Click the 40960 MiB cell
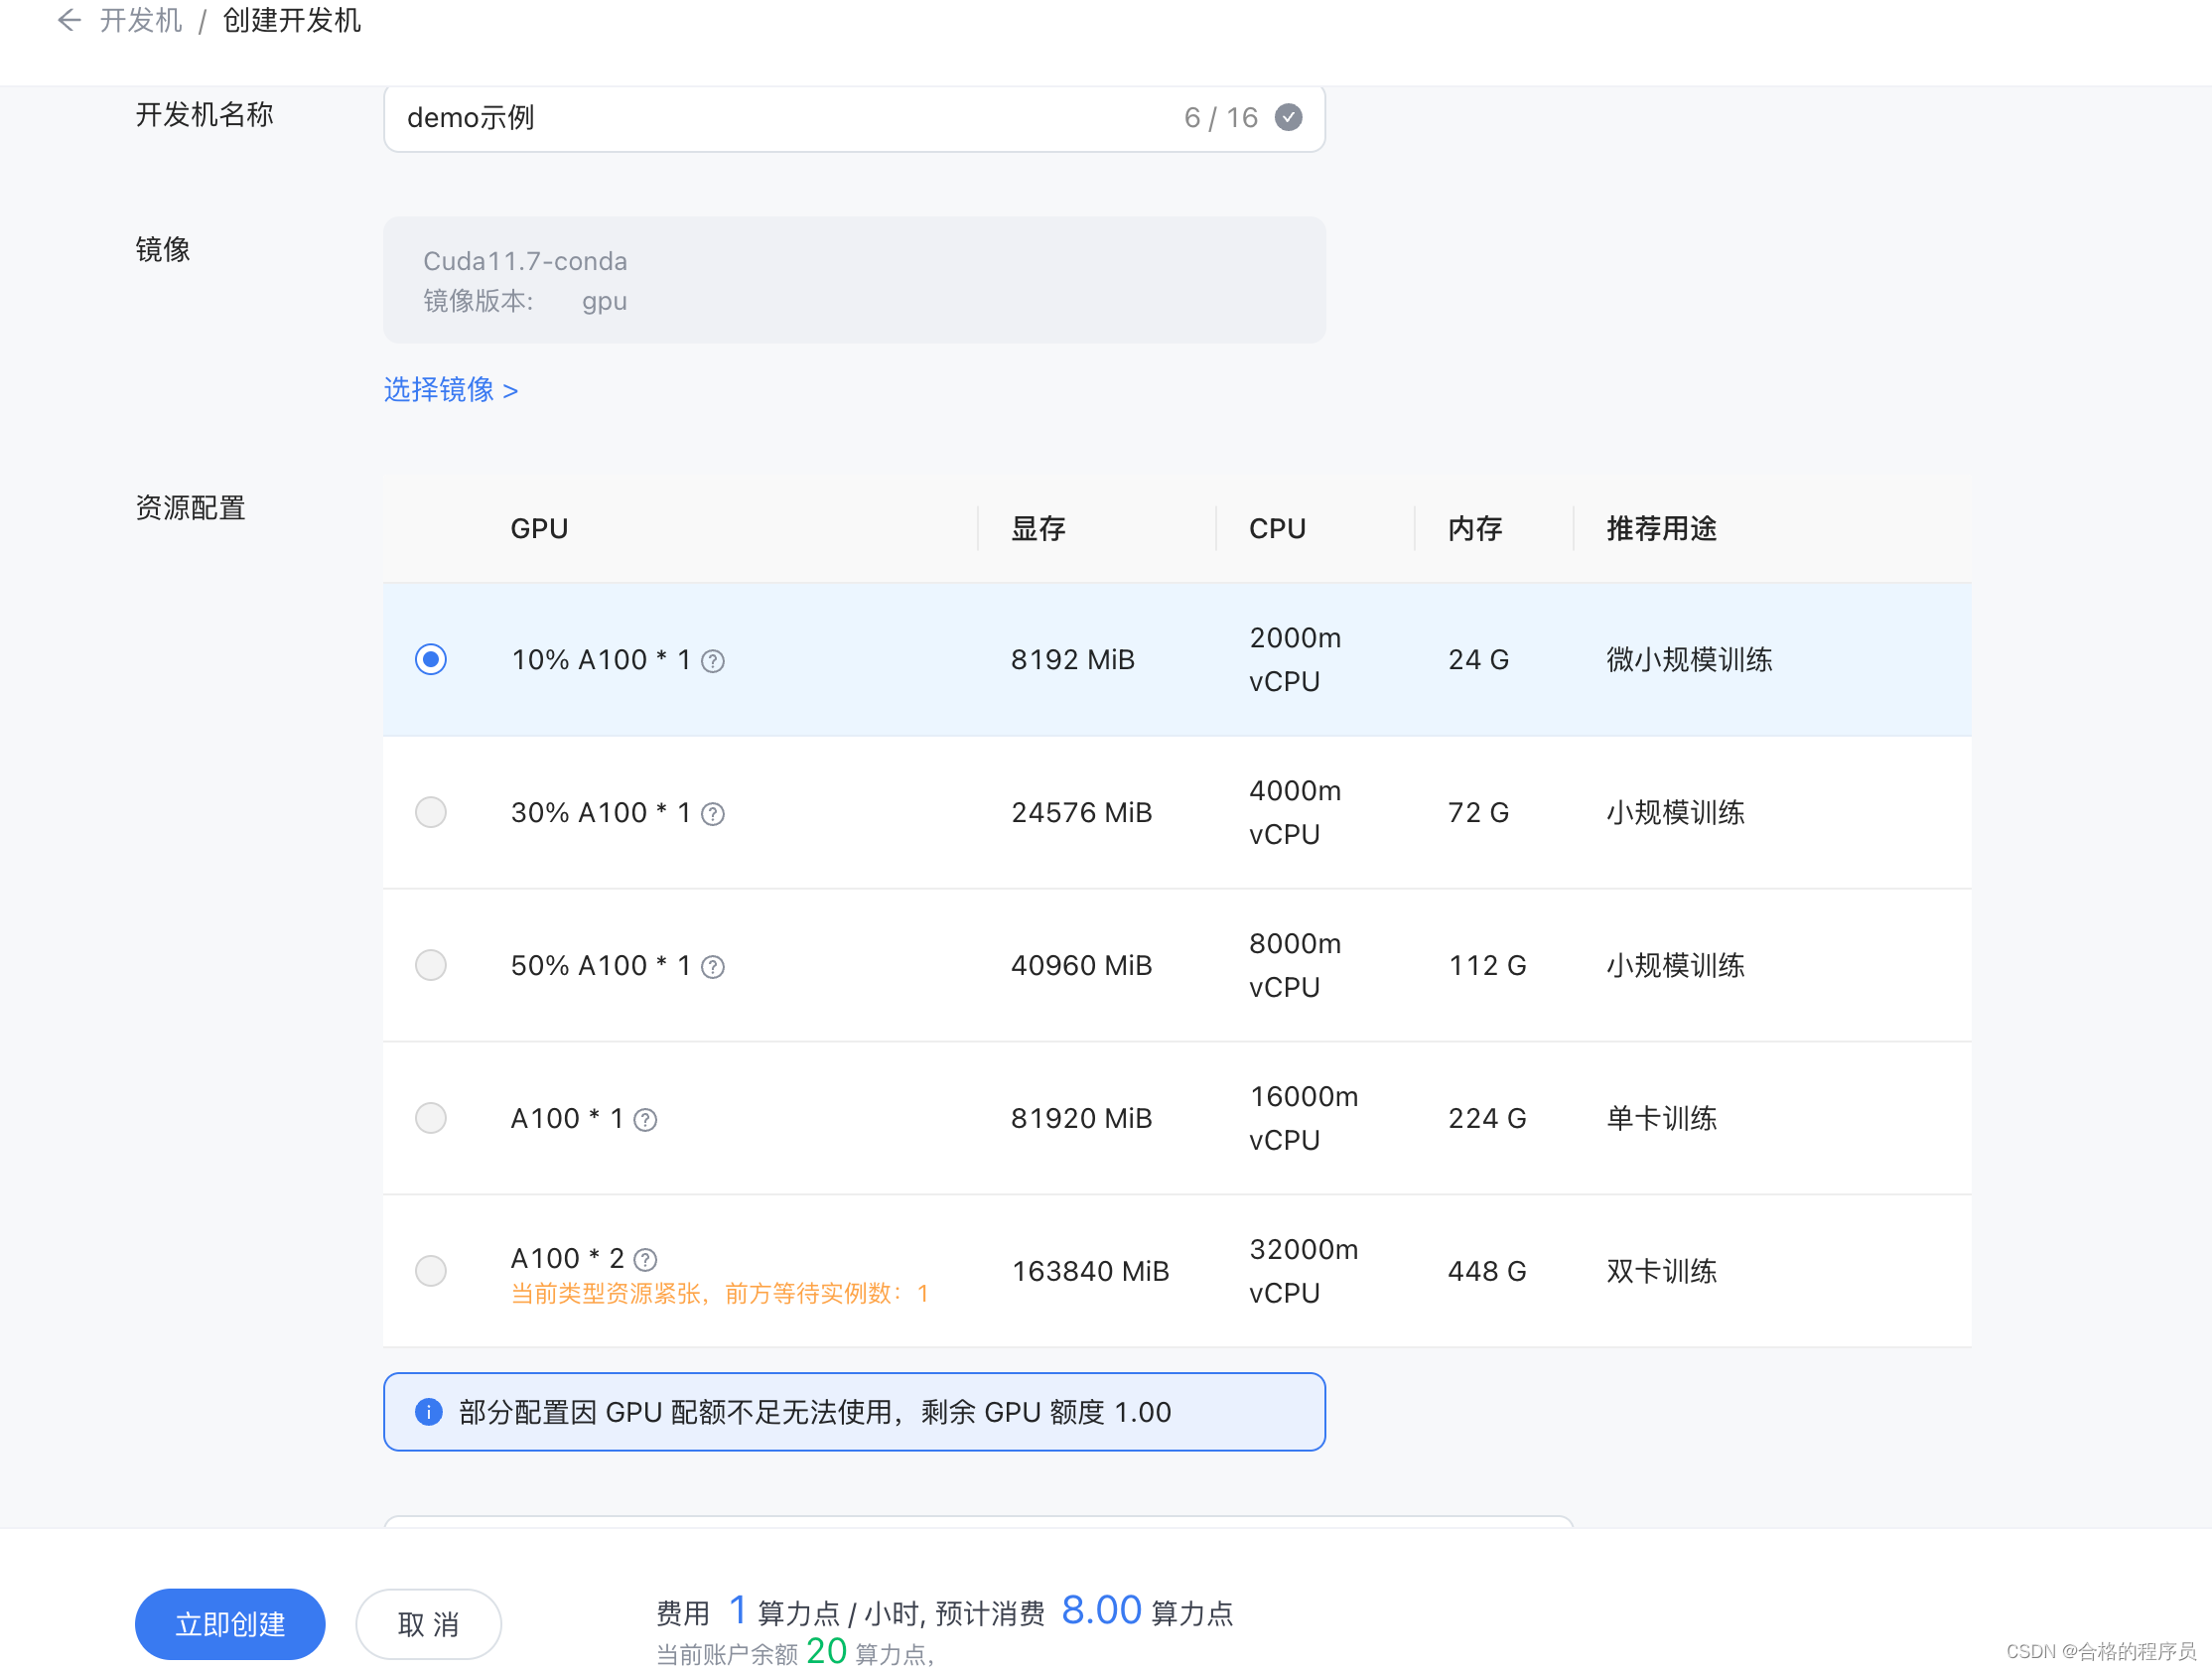This screenshot has height=1670, width=2212. [1081, 966]
